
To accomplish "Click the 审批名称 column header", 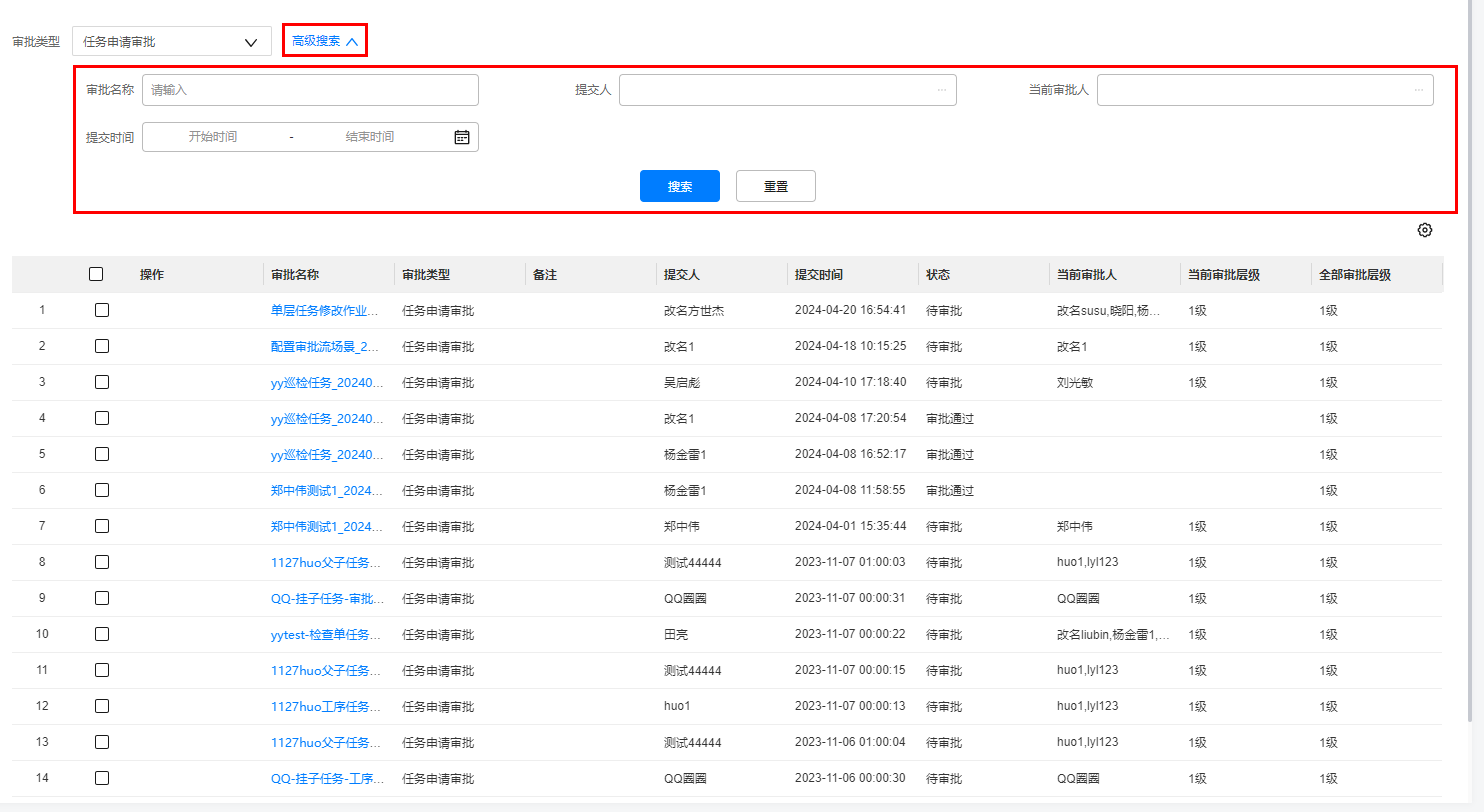I will click(295, 274).
